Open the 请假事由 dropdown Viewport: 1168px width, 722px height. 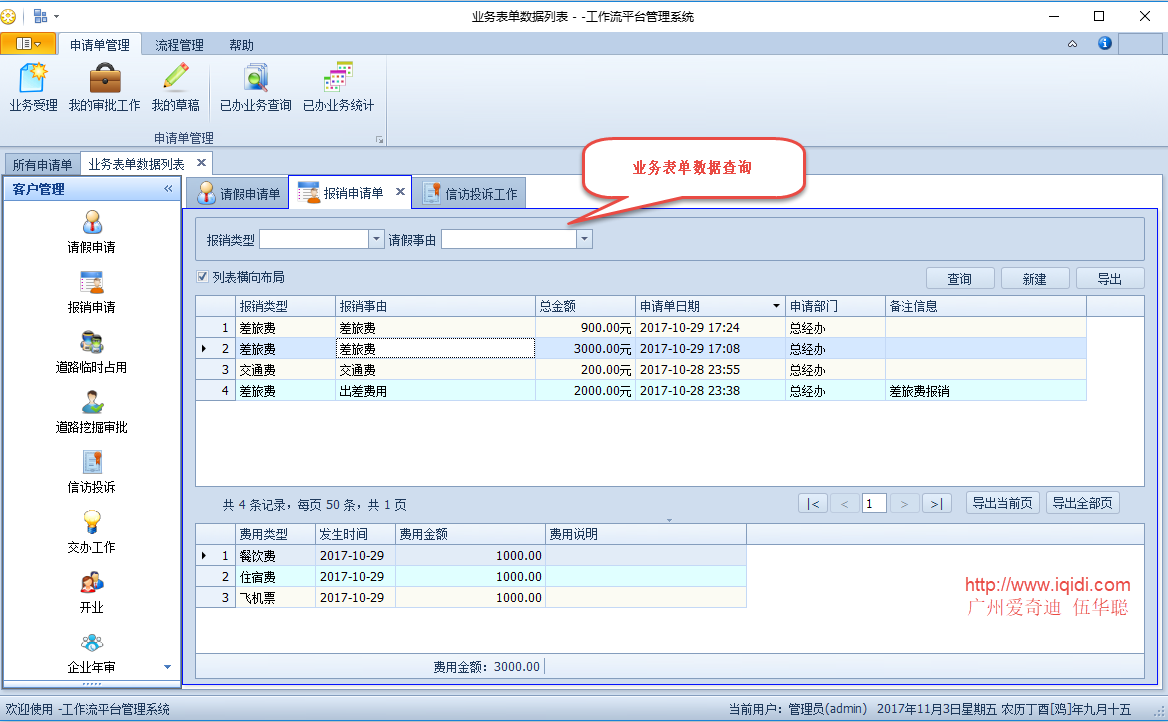point(585,238)
